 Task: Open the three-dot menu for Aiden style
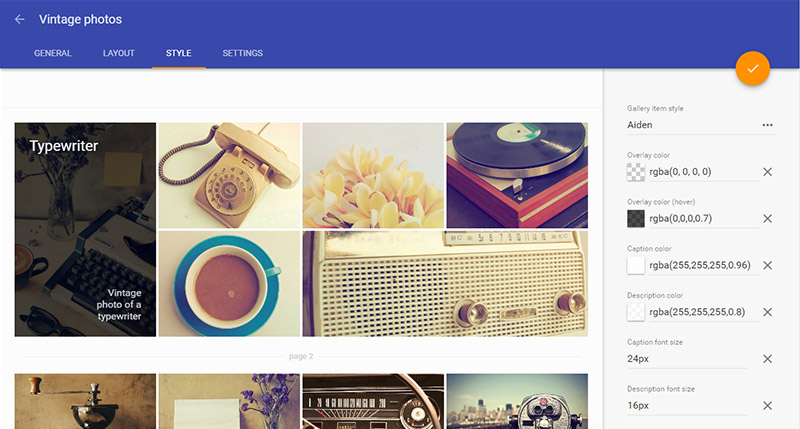(x=767, y=125)
